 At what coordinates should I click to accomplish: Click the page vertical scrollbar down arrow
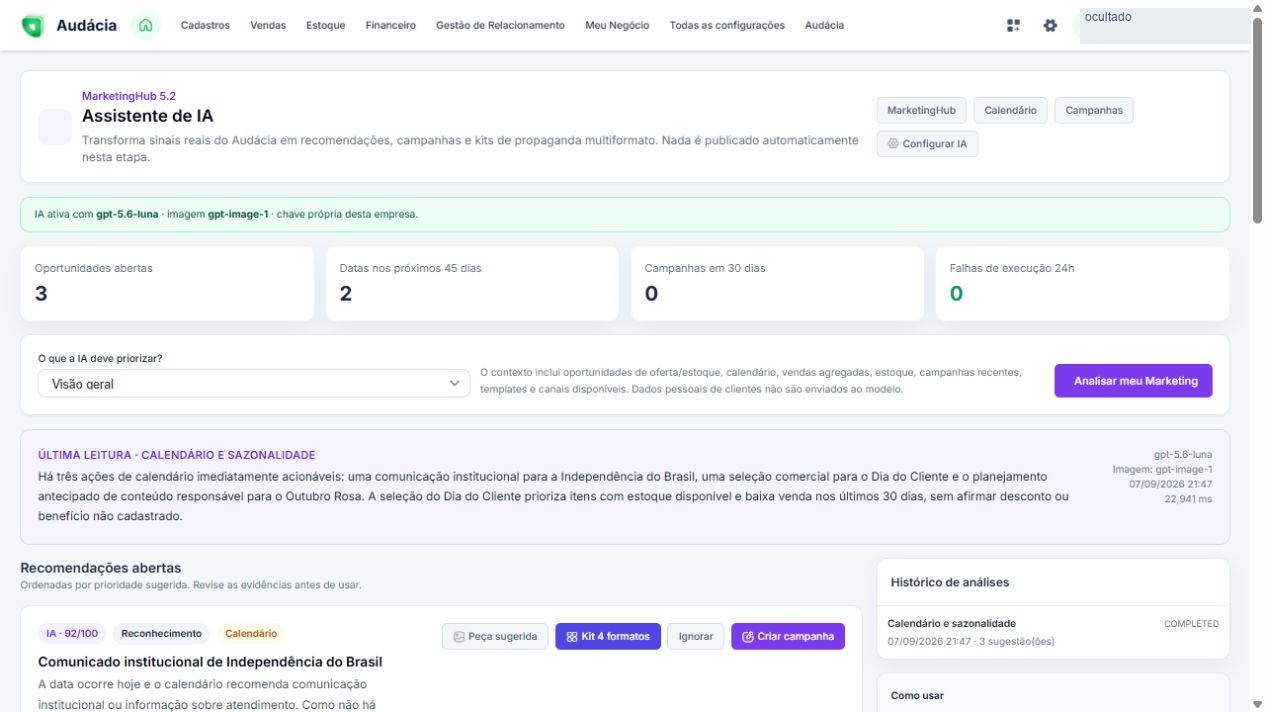tap(1257, 704)
